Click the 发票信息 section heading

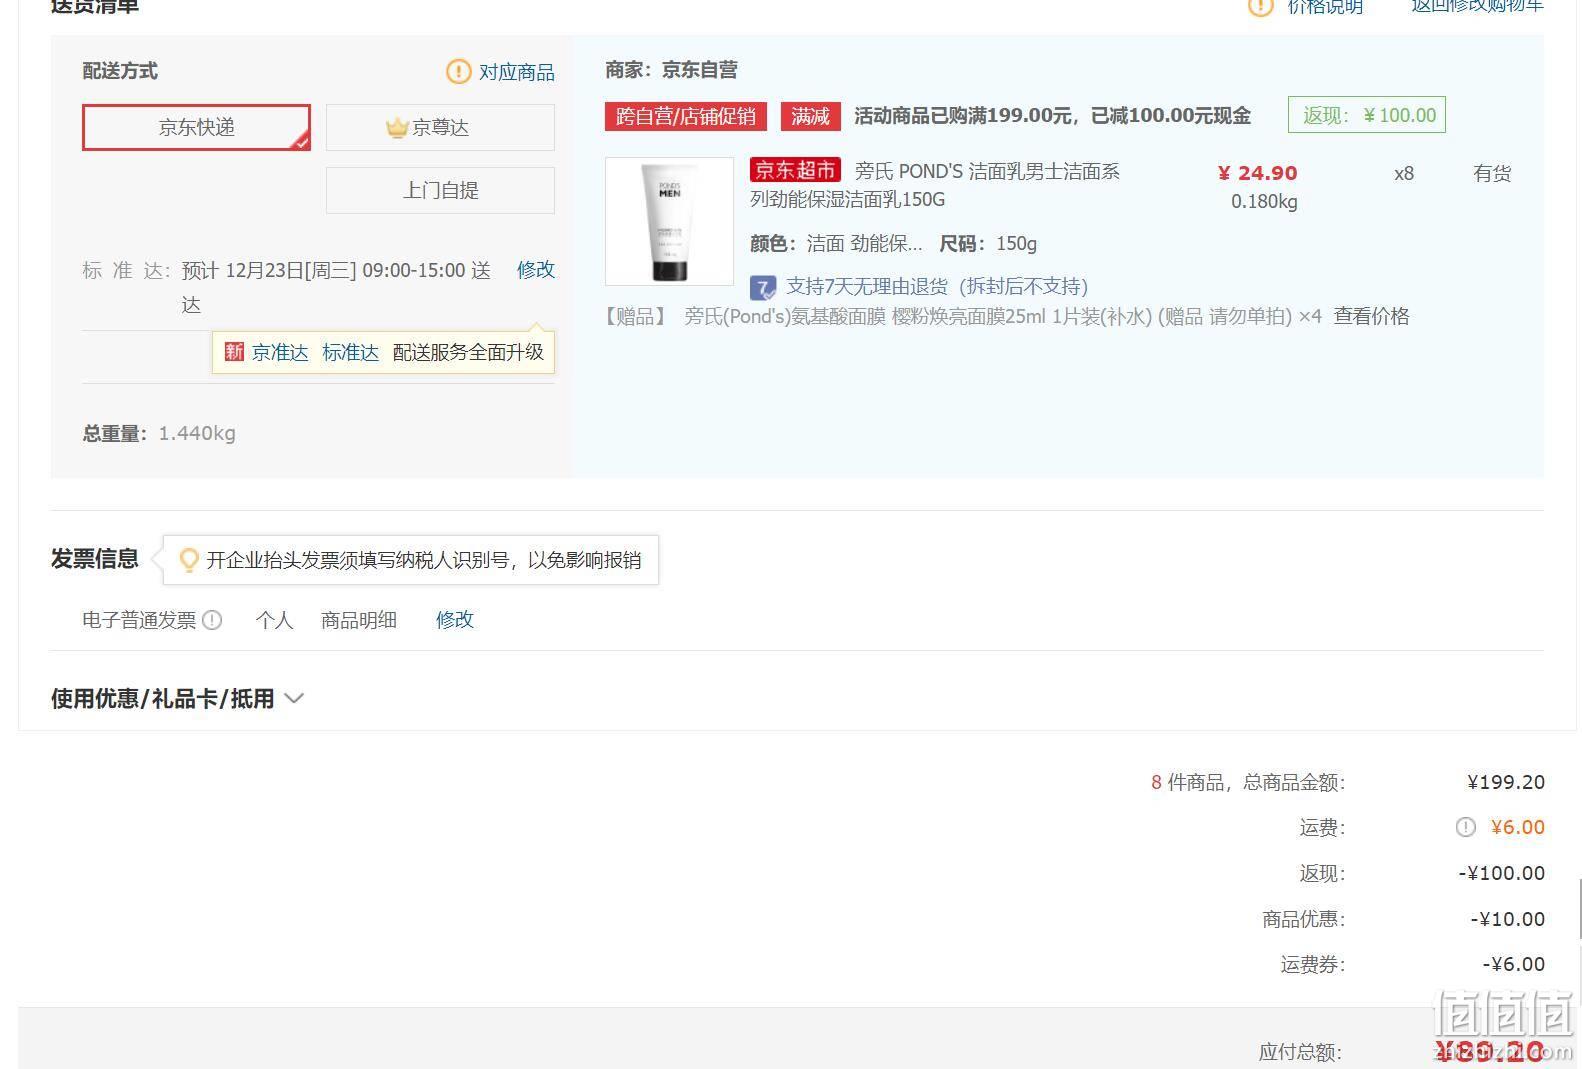pos(95,559)
